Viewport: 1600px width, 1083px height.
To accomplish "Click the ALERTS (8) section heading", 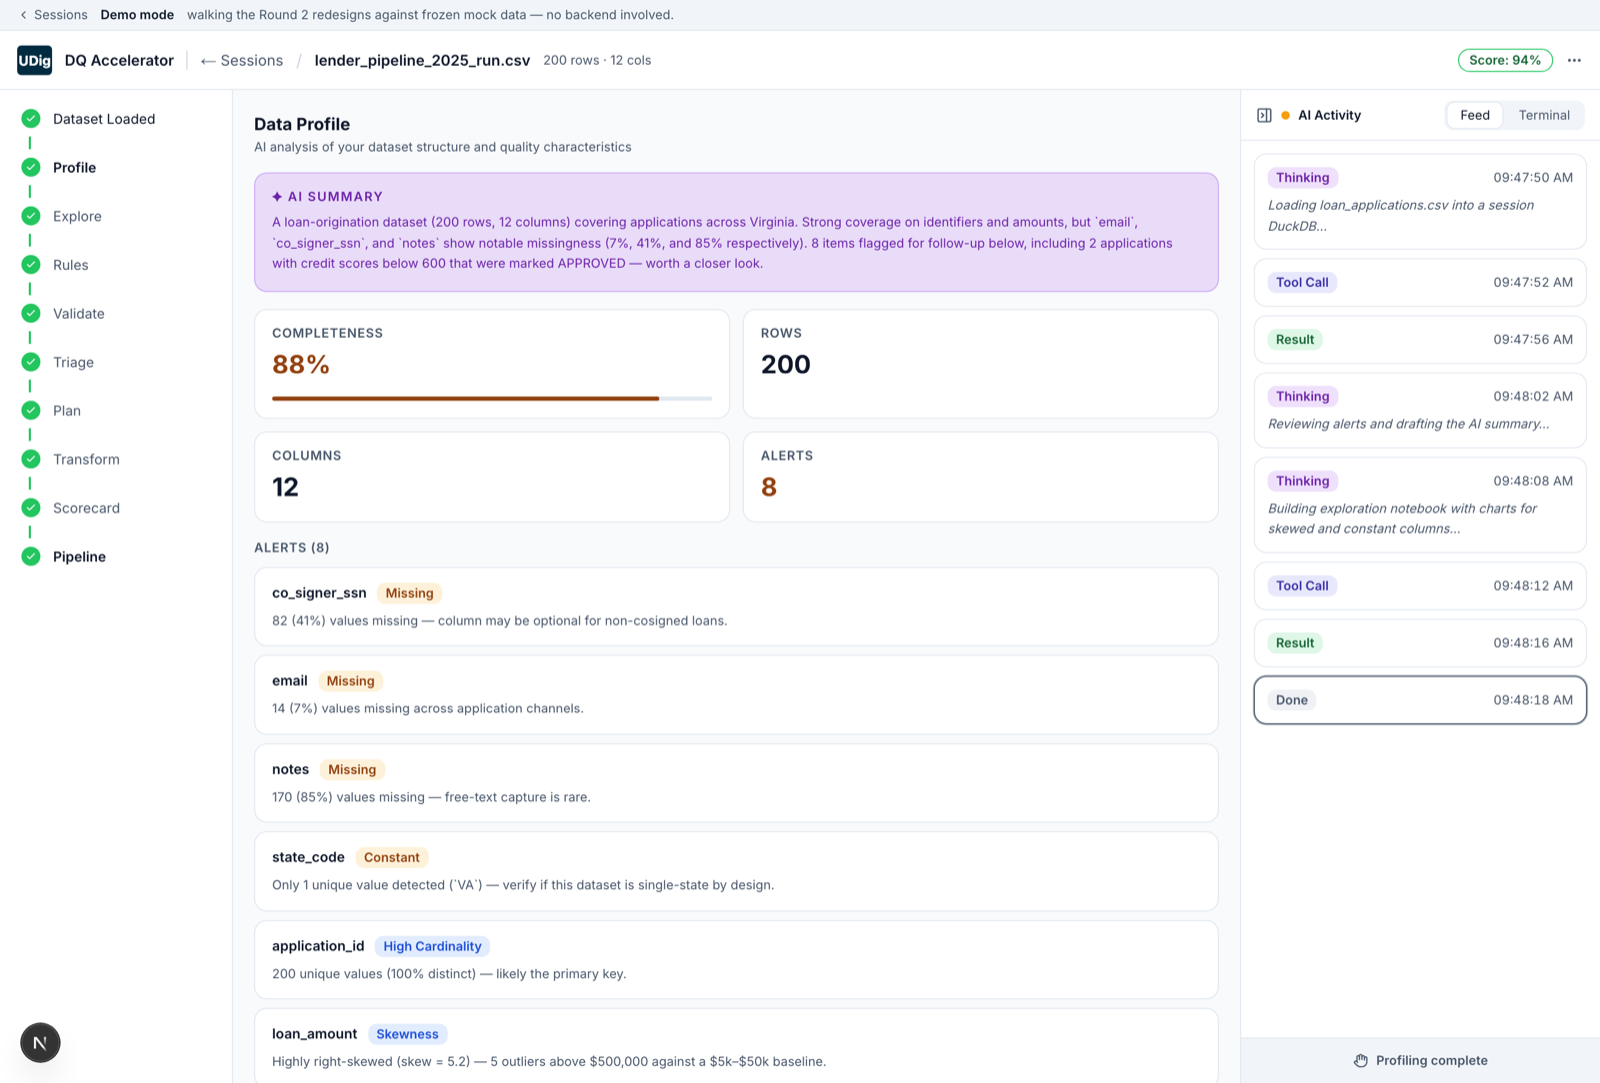I will pos(292,548).
